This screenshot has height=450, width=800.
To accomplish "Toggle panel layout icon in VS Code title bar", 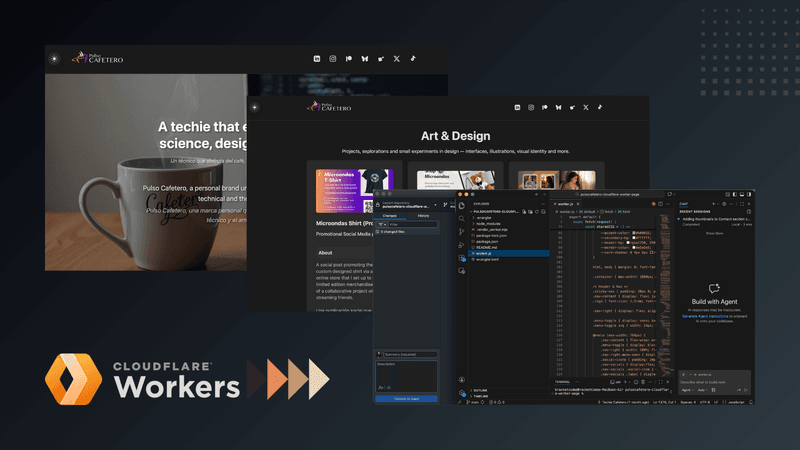I will 742,194.
